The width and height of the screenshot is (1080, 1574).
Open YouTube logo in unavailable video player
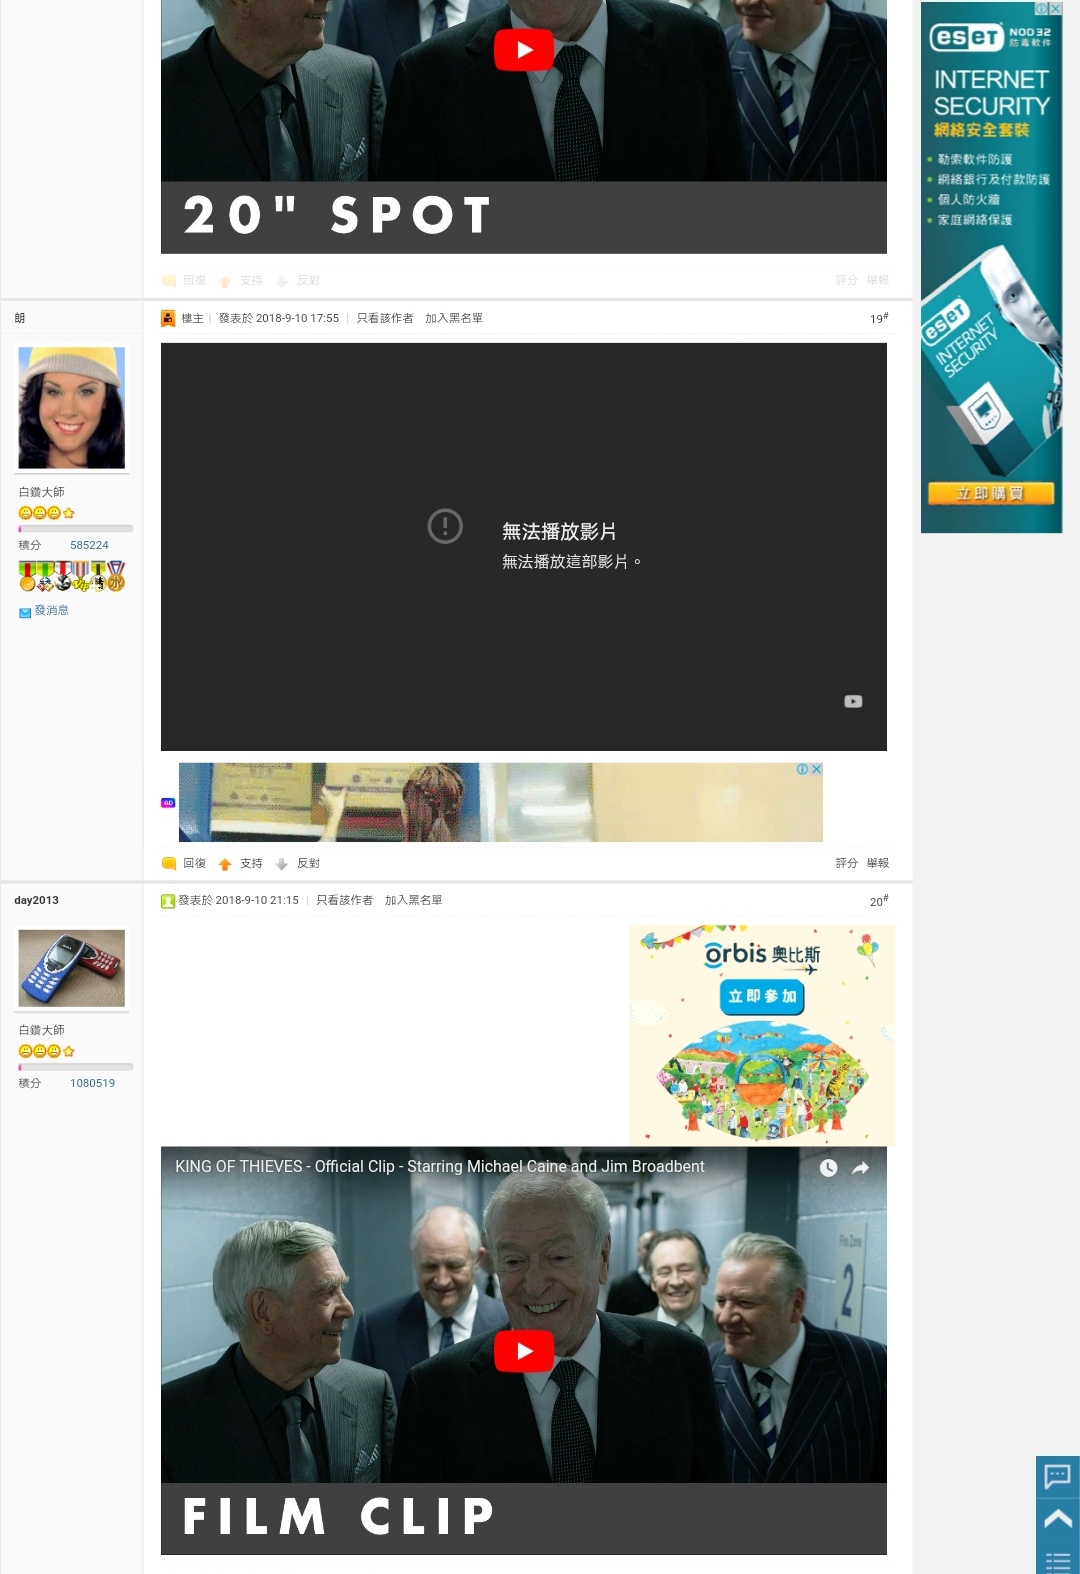(x=853, y=702)
